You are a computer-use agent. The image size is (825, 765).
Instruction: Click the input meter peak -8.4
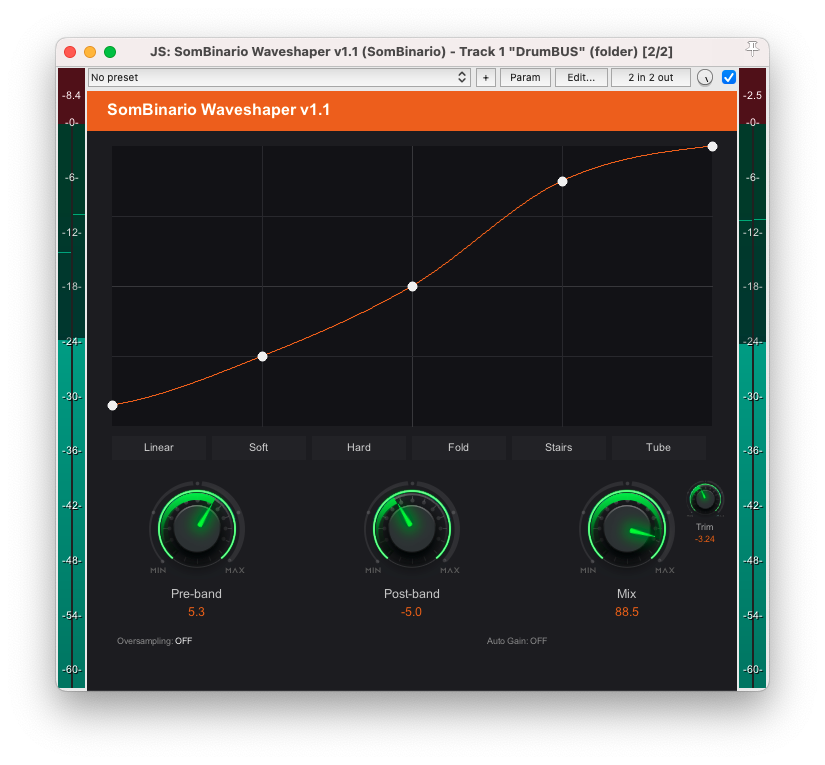(71, 95)
